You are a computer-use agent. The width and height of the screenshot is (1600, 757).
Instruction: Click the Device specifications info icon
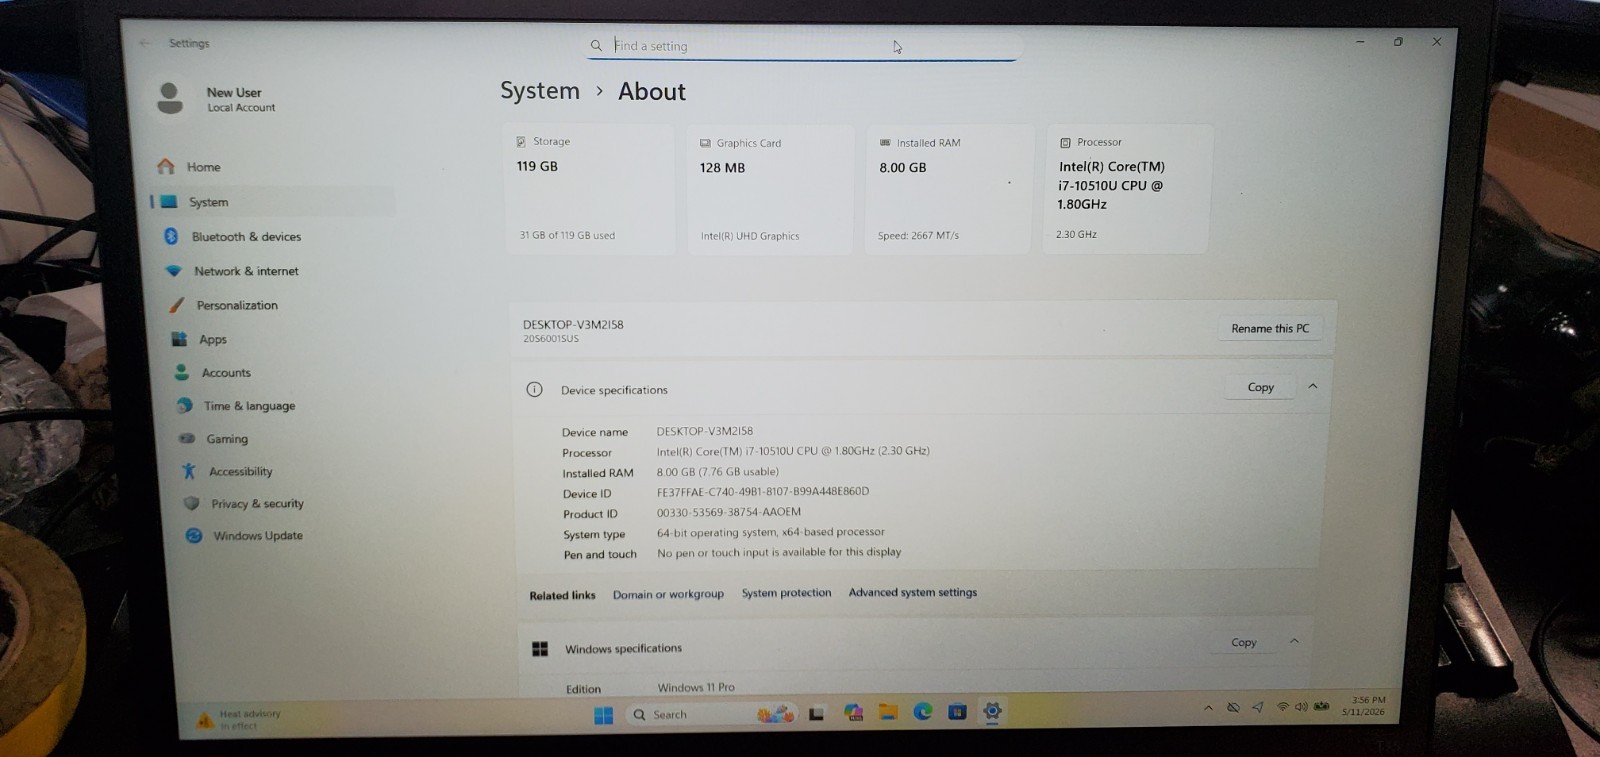[x=535, y=389]
